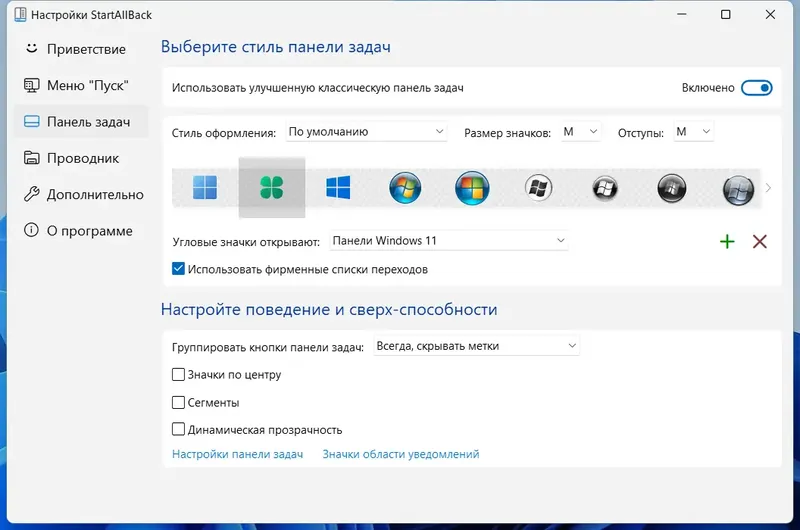Choose the green four-leaf clover start icon
Screen dimensions: 800x530
(x=271, y=188)
